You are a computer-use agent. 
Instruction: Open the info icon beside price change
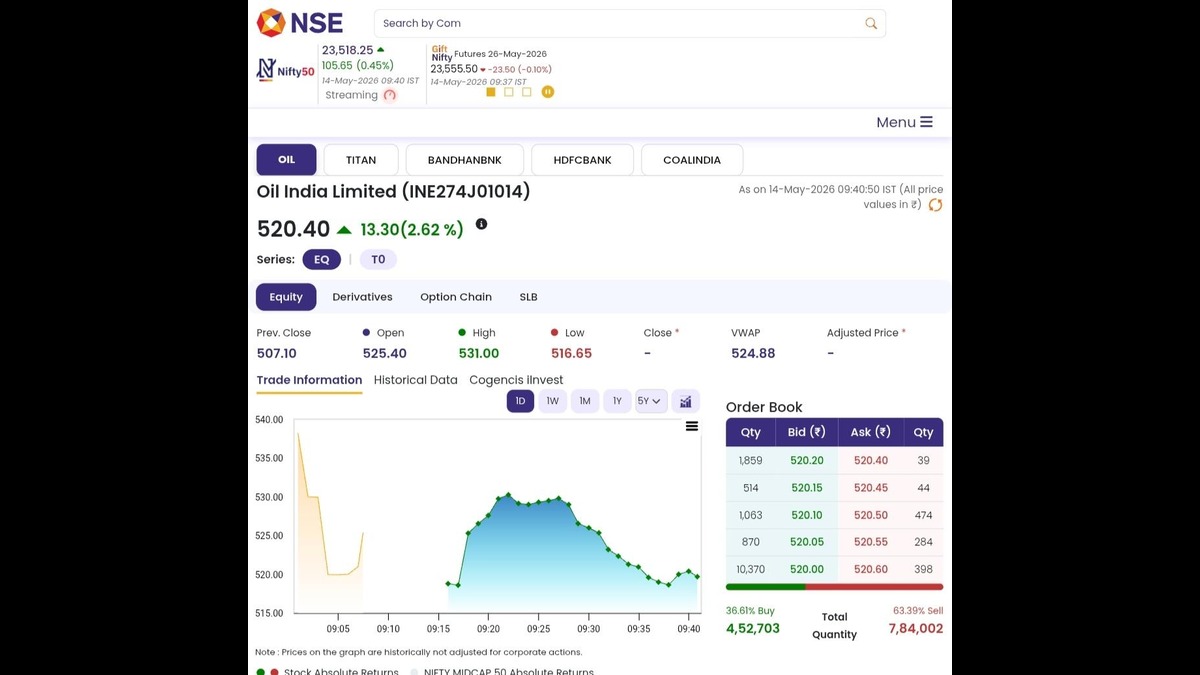pyautogui.click(x=481, y=224)
